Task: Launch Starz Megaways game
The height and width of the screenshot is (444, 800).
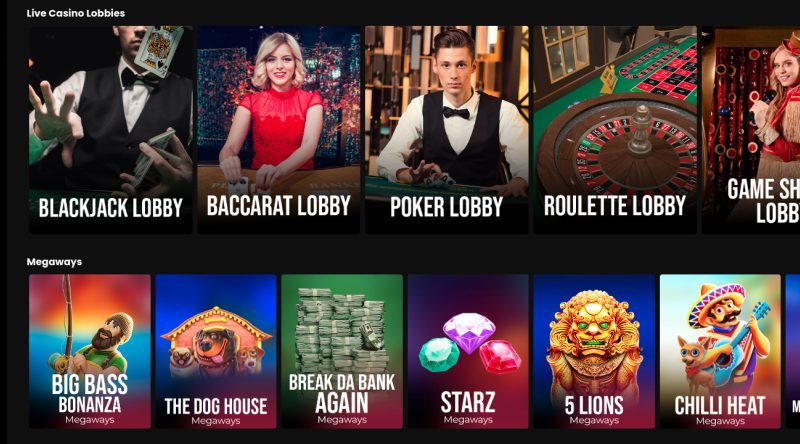Action: point(468,352)
